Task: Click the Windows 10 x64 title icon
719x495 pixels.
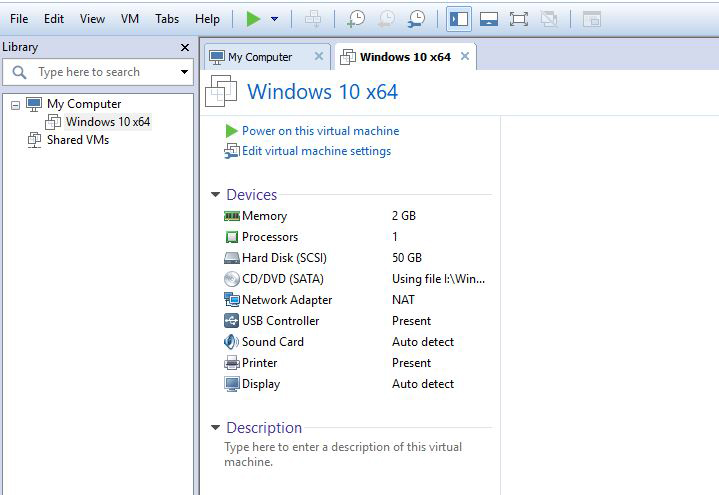Action: (221, 91)
